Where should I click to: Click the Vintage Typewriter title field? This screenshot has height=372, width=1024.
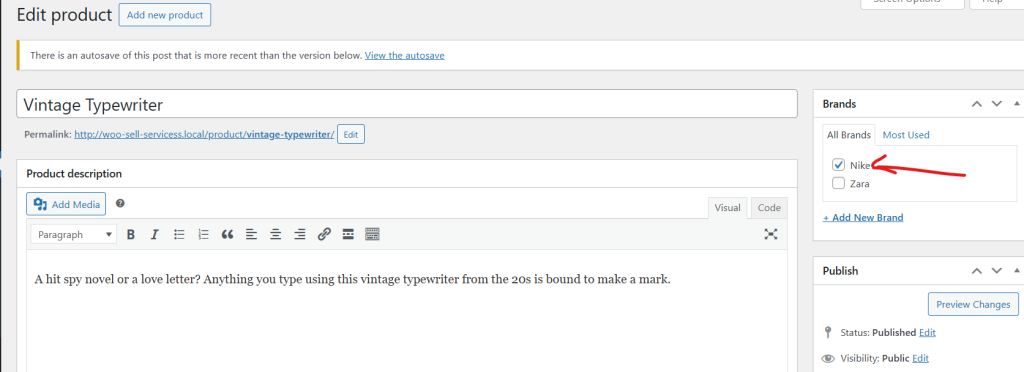[407, 104]
